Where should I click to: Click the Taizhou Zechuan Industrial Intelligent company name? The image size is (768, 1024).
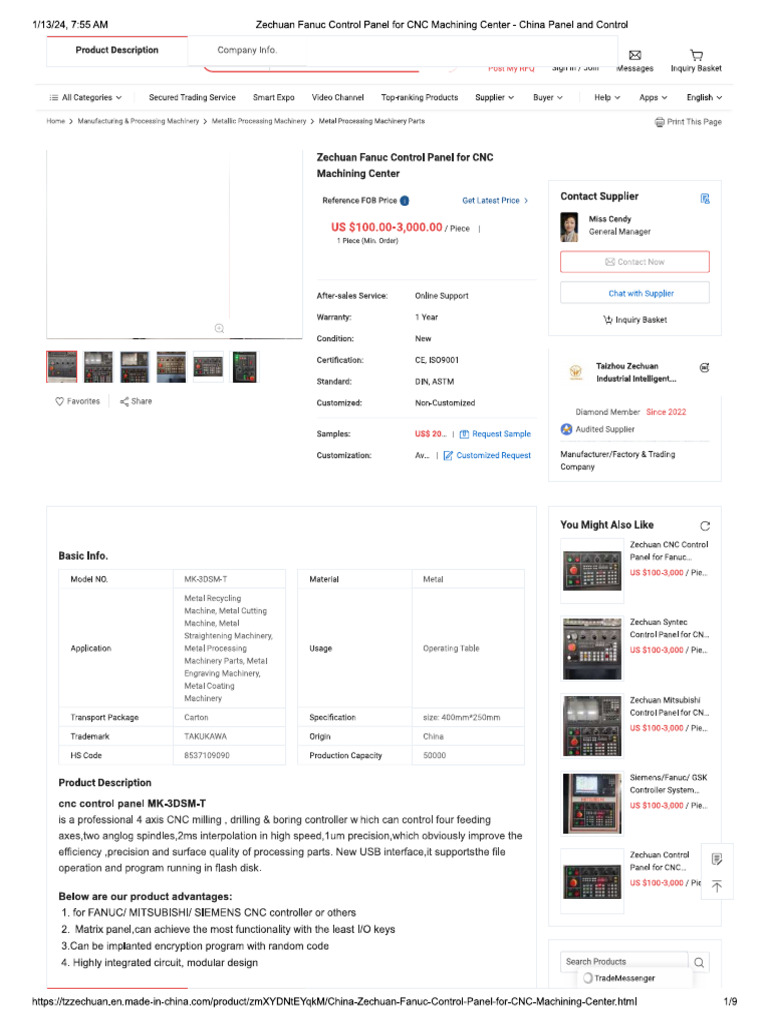coord(635,372)
